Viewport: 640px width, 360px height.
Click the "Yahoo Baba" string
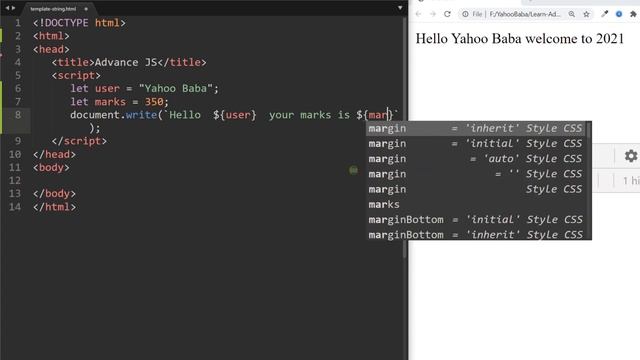pos(176,89)
